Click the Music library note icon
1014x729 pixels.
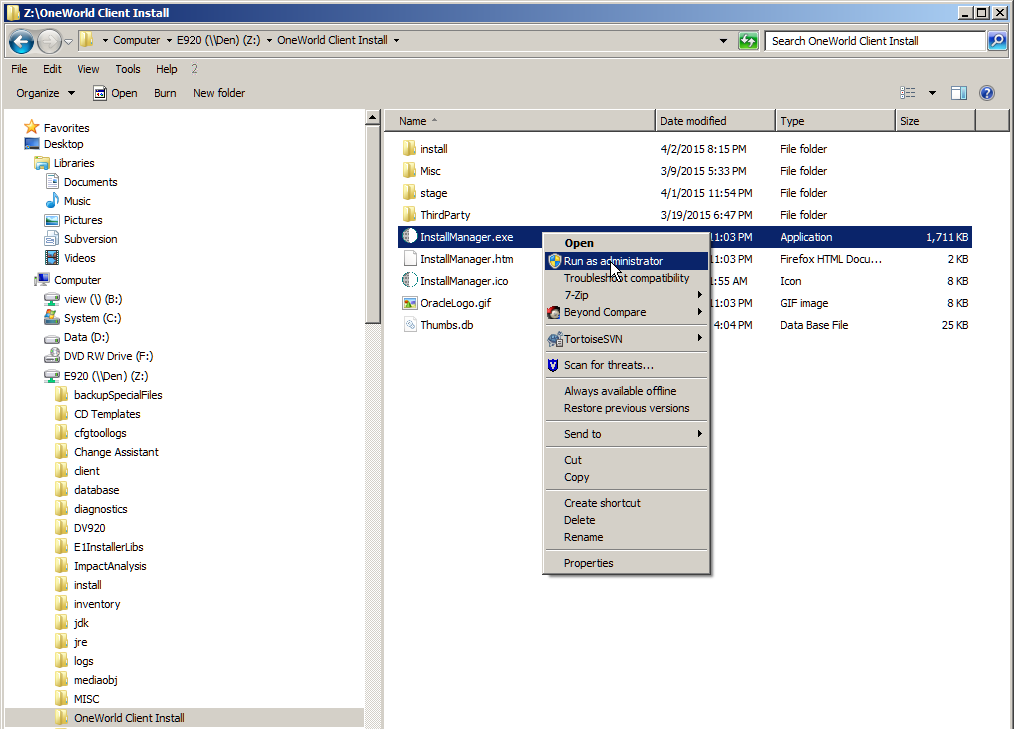point(52,201)
